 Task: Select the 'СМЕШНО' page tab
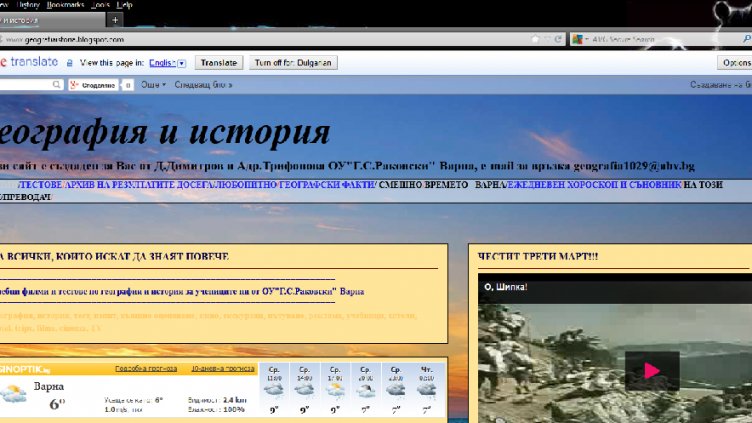[401, 185]
